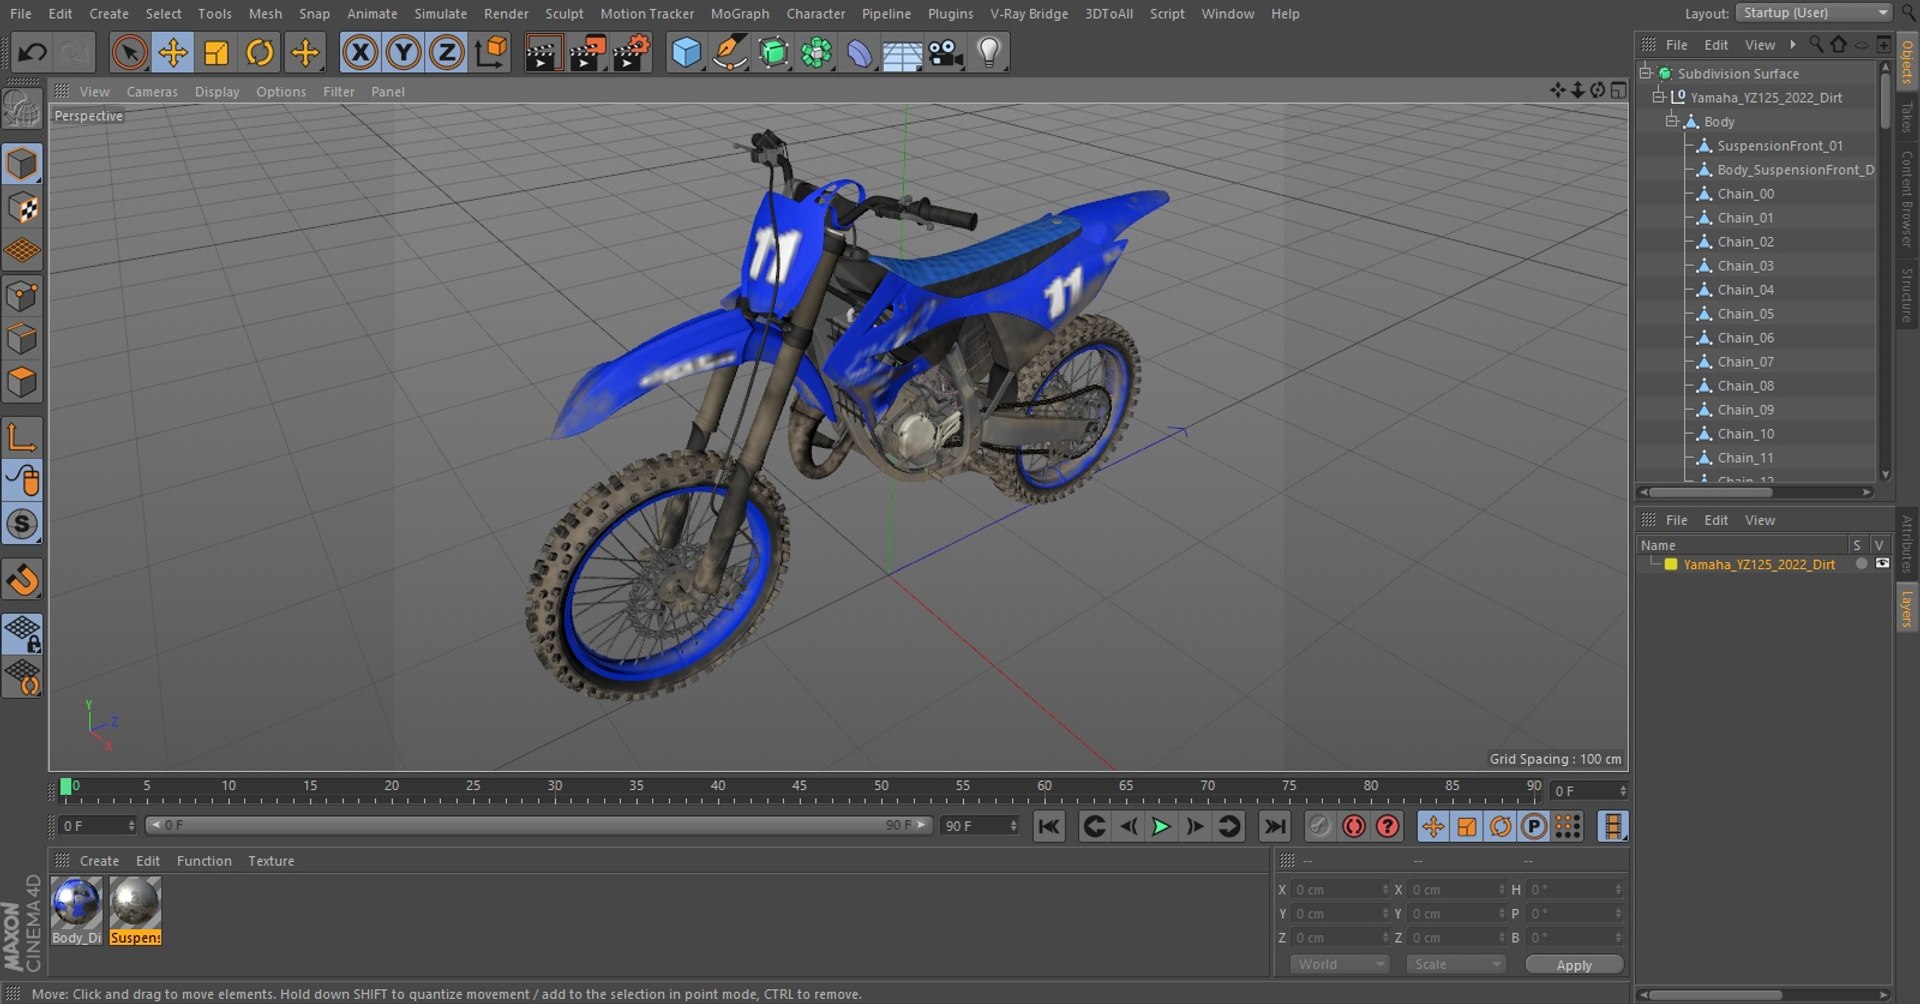Image resolution: width=1920 pixels, height=1004 pixels.
Task: Click the timeline preview range bar
Action: pyautogui.click(x=539, y=825)
